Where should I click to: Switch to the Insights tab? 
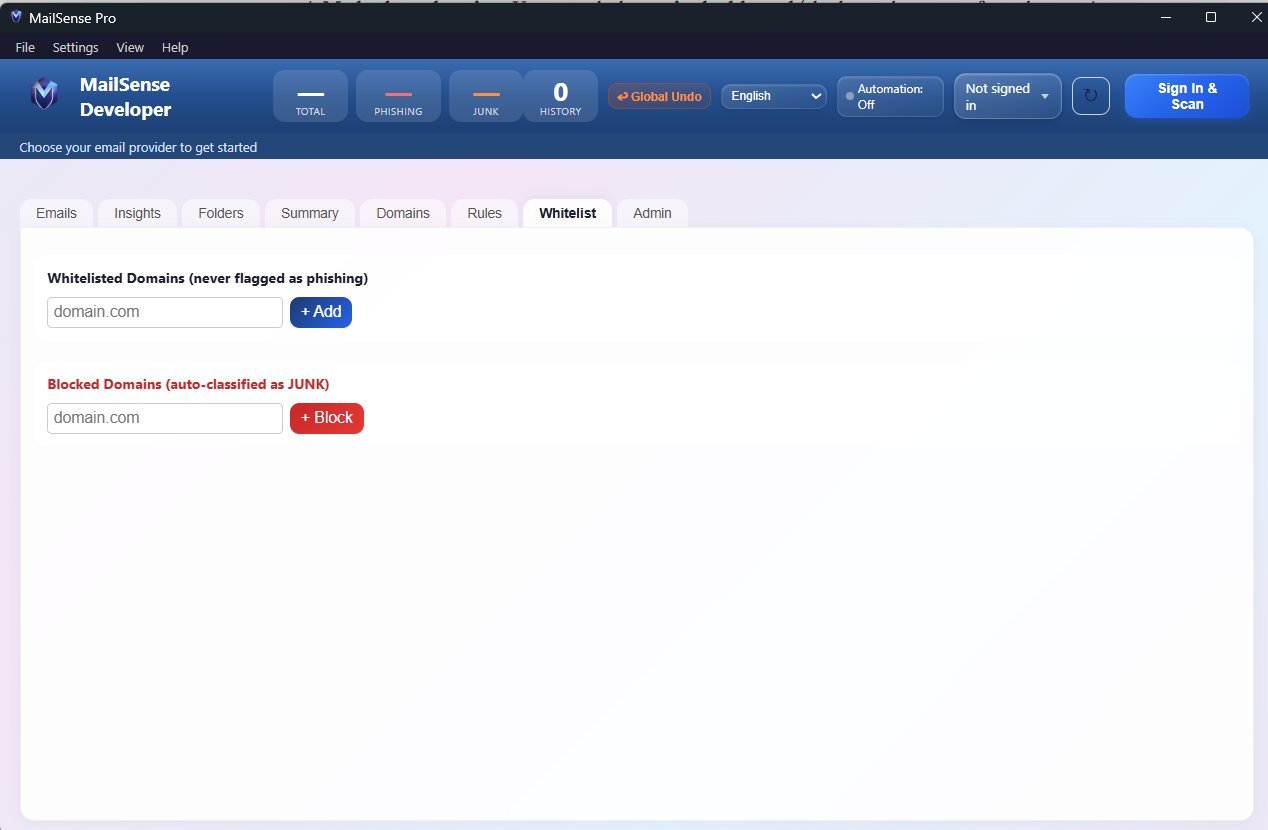tap(138, 213)
